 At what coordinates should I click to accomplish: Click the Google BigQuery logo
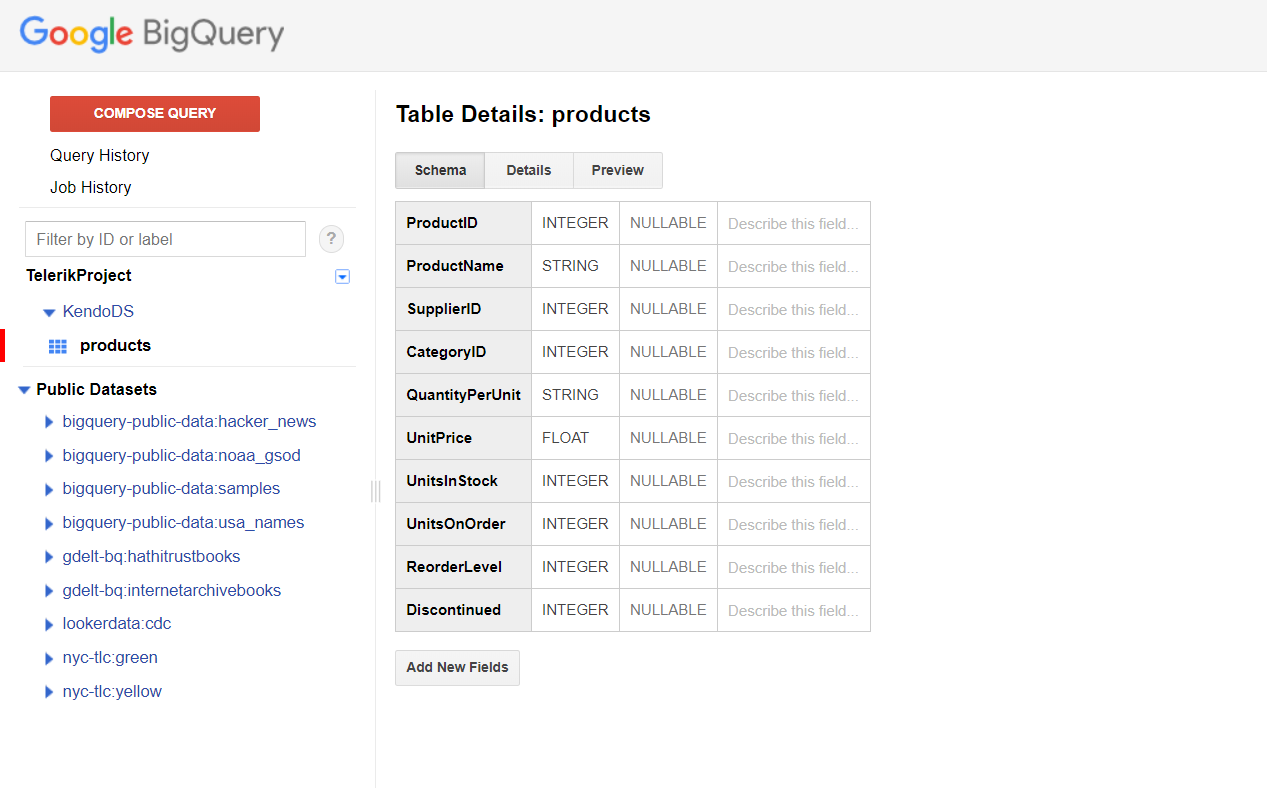click(150, 35)
